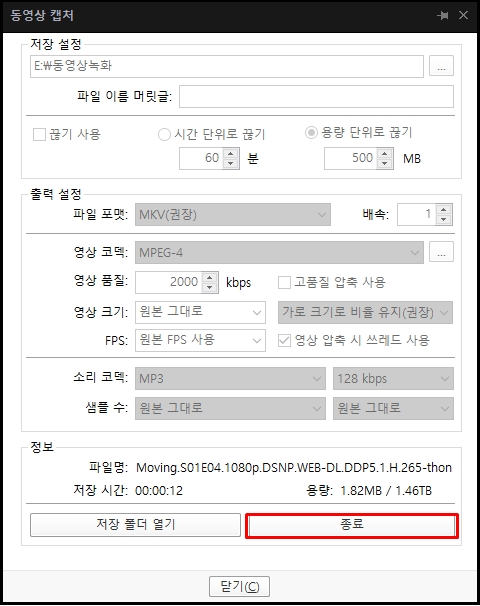
Task: Stop recording with the 종료 button
Action: point(352,525)
